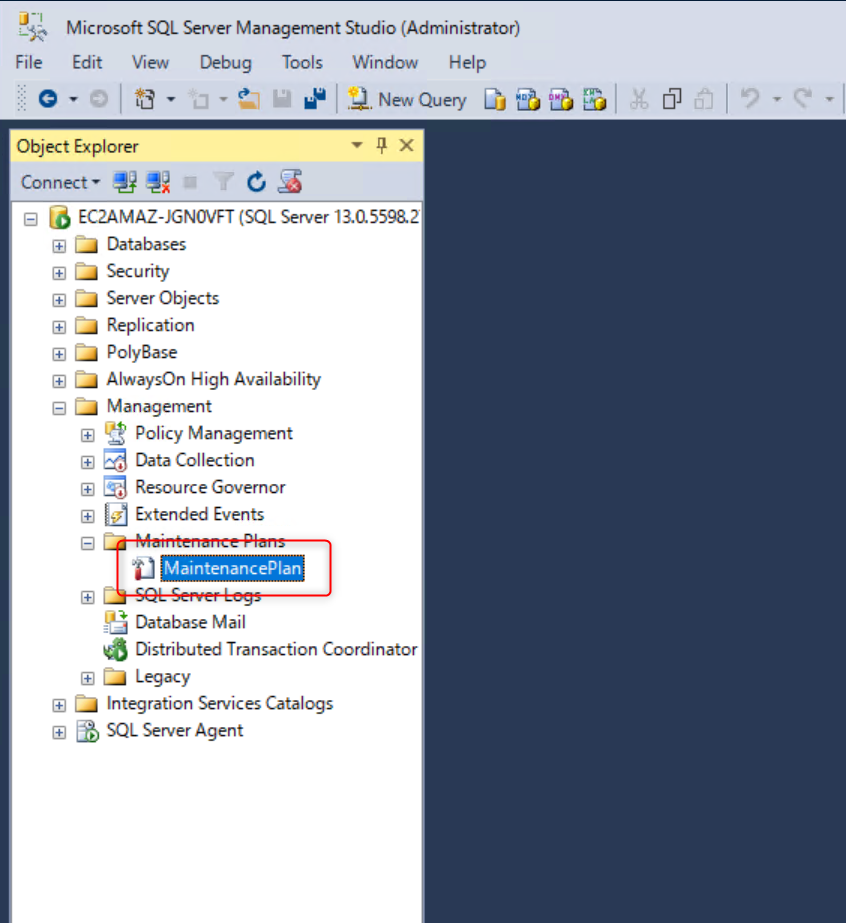This screenshot has height=923, width=846.
Task: Open the New Project dropdown arrow
Action: 171,99
